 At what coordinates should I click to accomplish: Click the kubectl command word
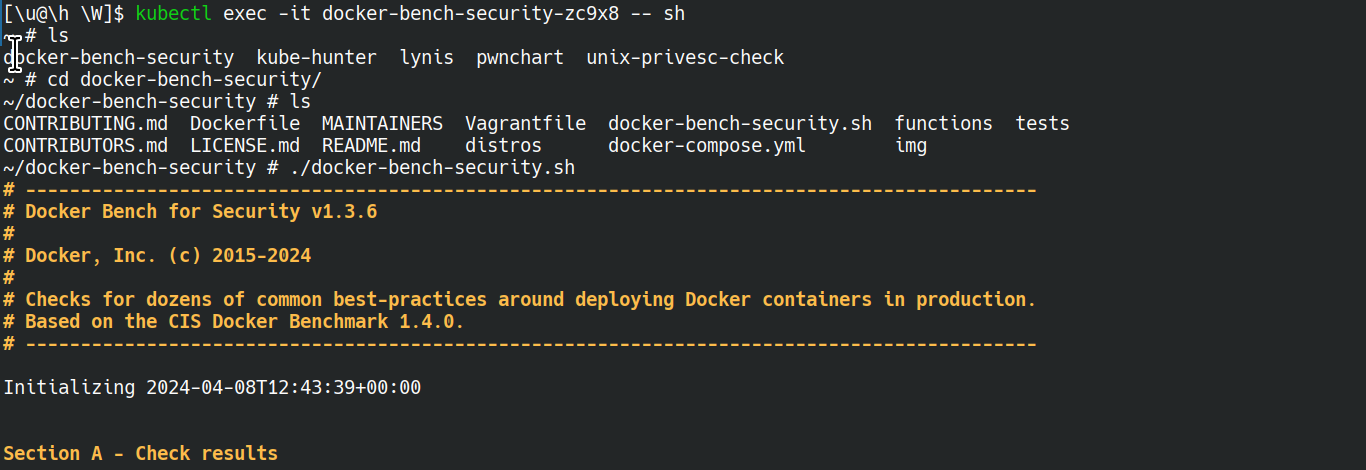click(174, 14)
